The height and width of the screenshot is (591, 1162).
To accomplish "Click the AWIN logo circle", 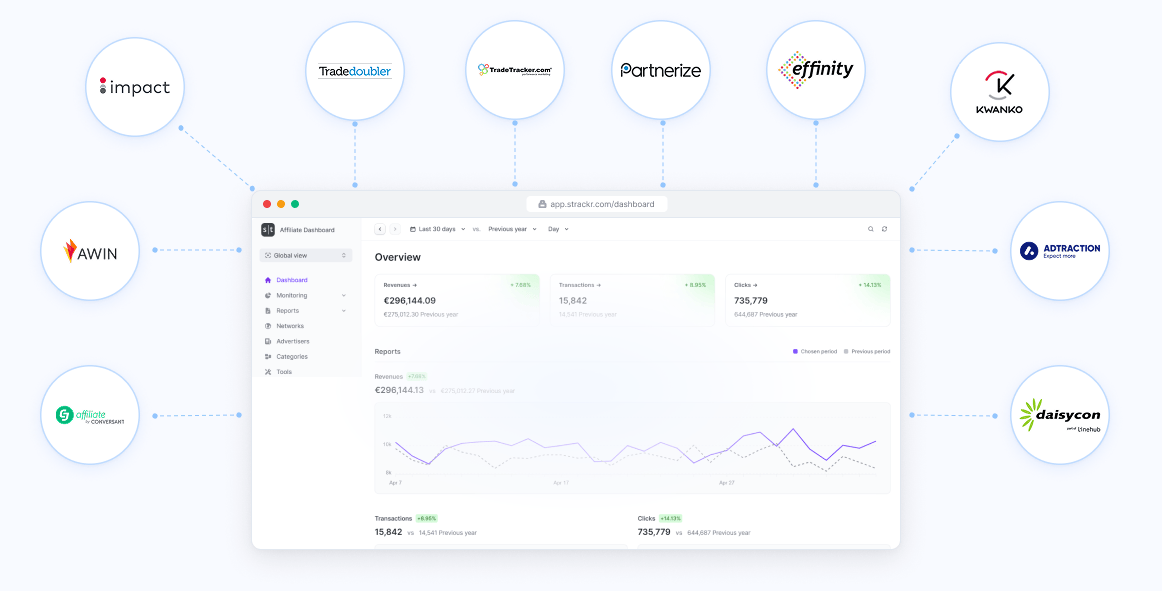I will (90, 251).
